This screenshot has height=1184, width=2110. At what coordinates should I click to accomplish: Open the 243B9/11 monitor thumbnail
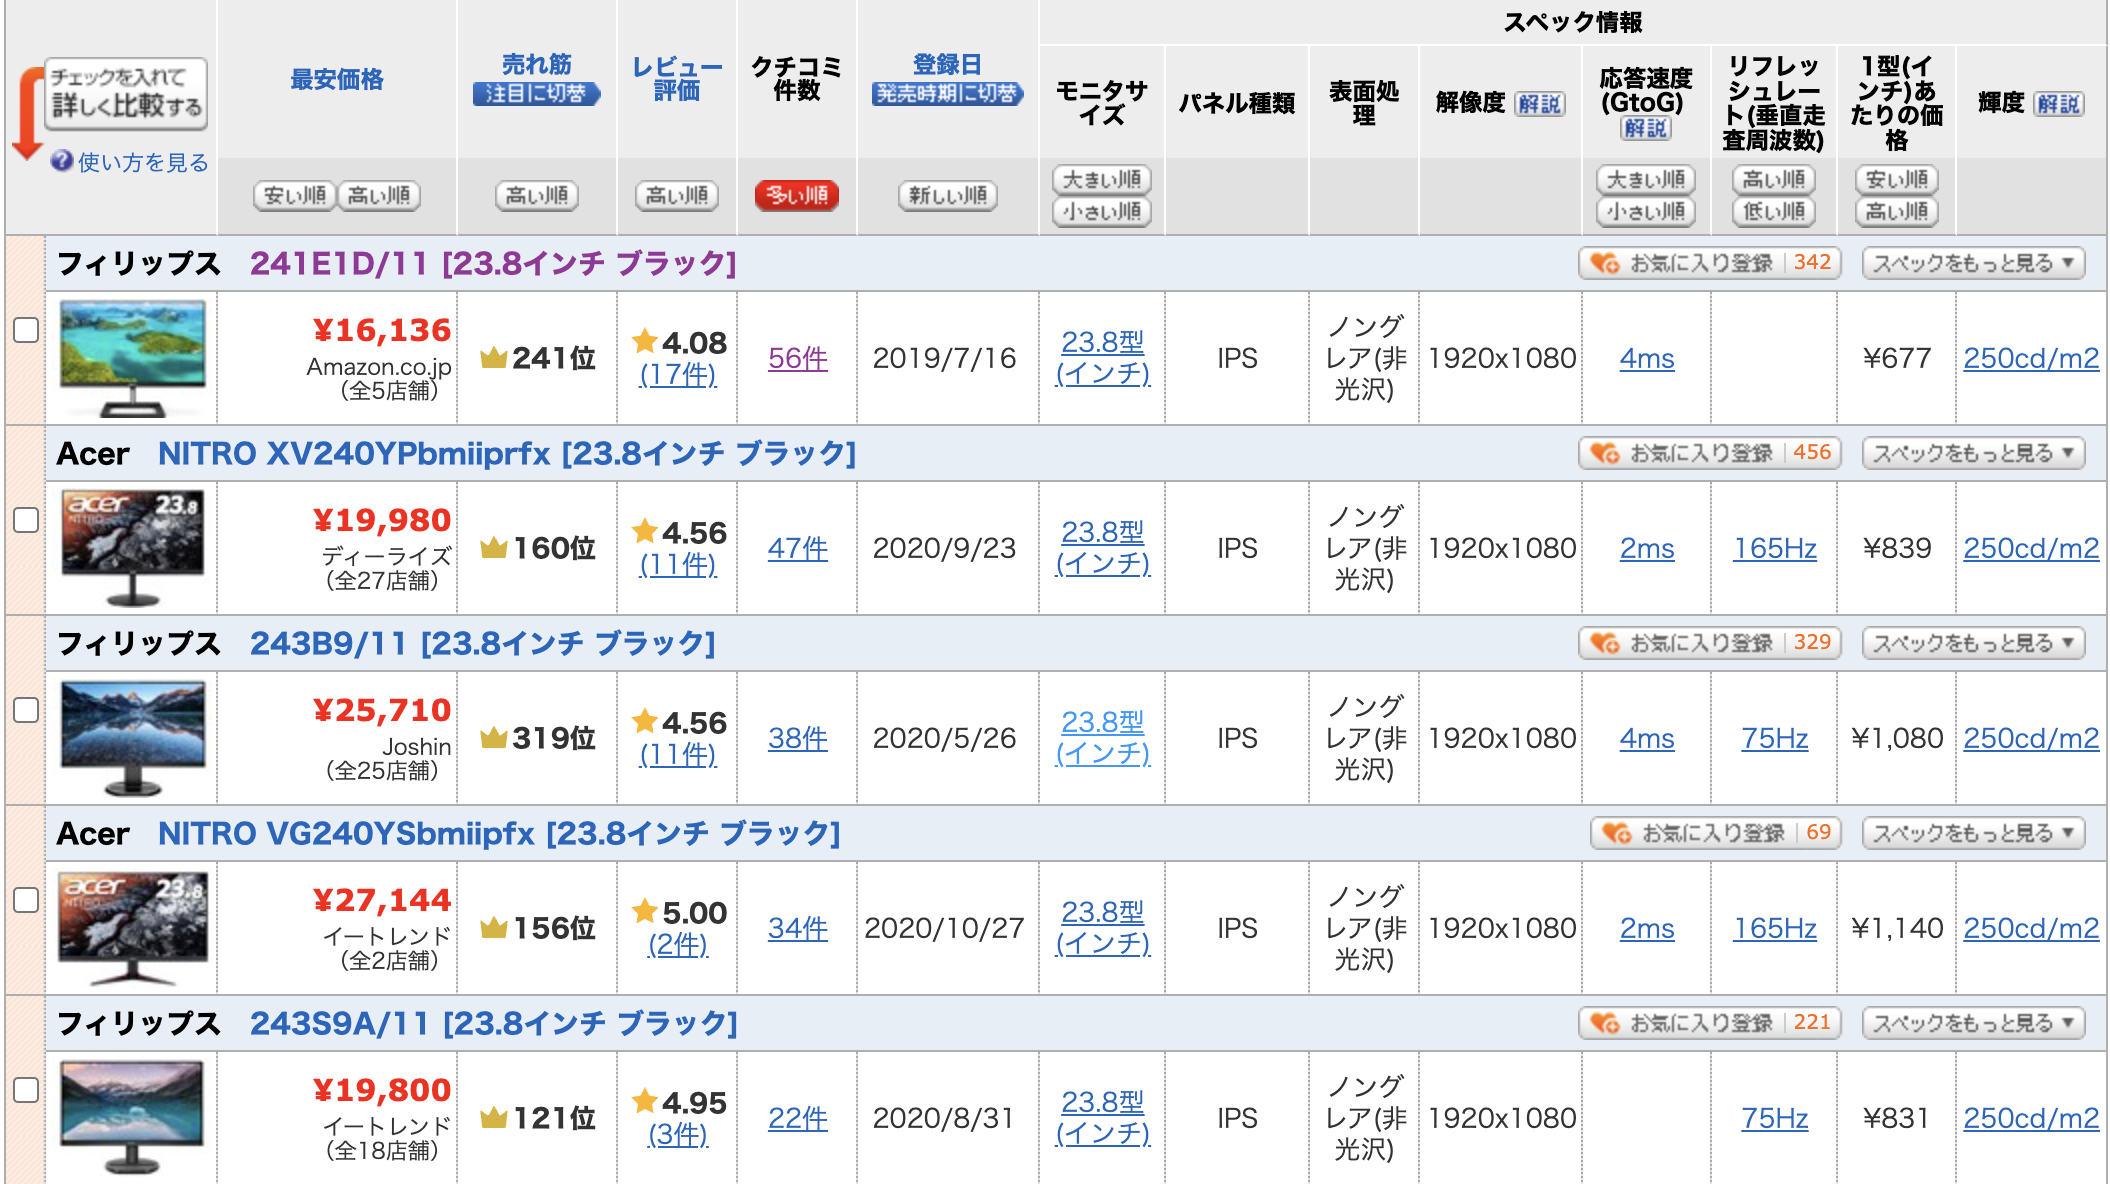(x=133, y=738)
